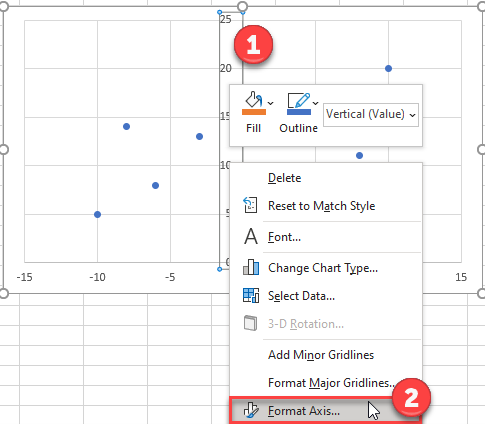485x424 pixels.
Task: Open the Vertical (Value) element selector
Action: click(x=371, y=115)
